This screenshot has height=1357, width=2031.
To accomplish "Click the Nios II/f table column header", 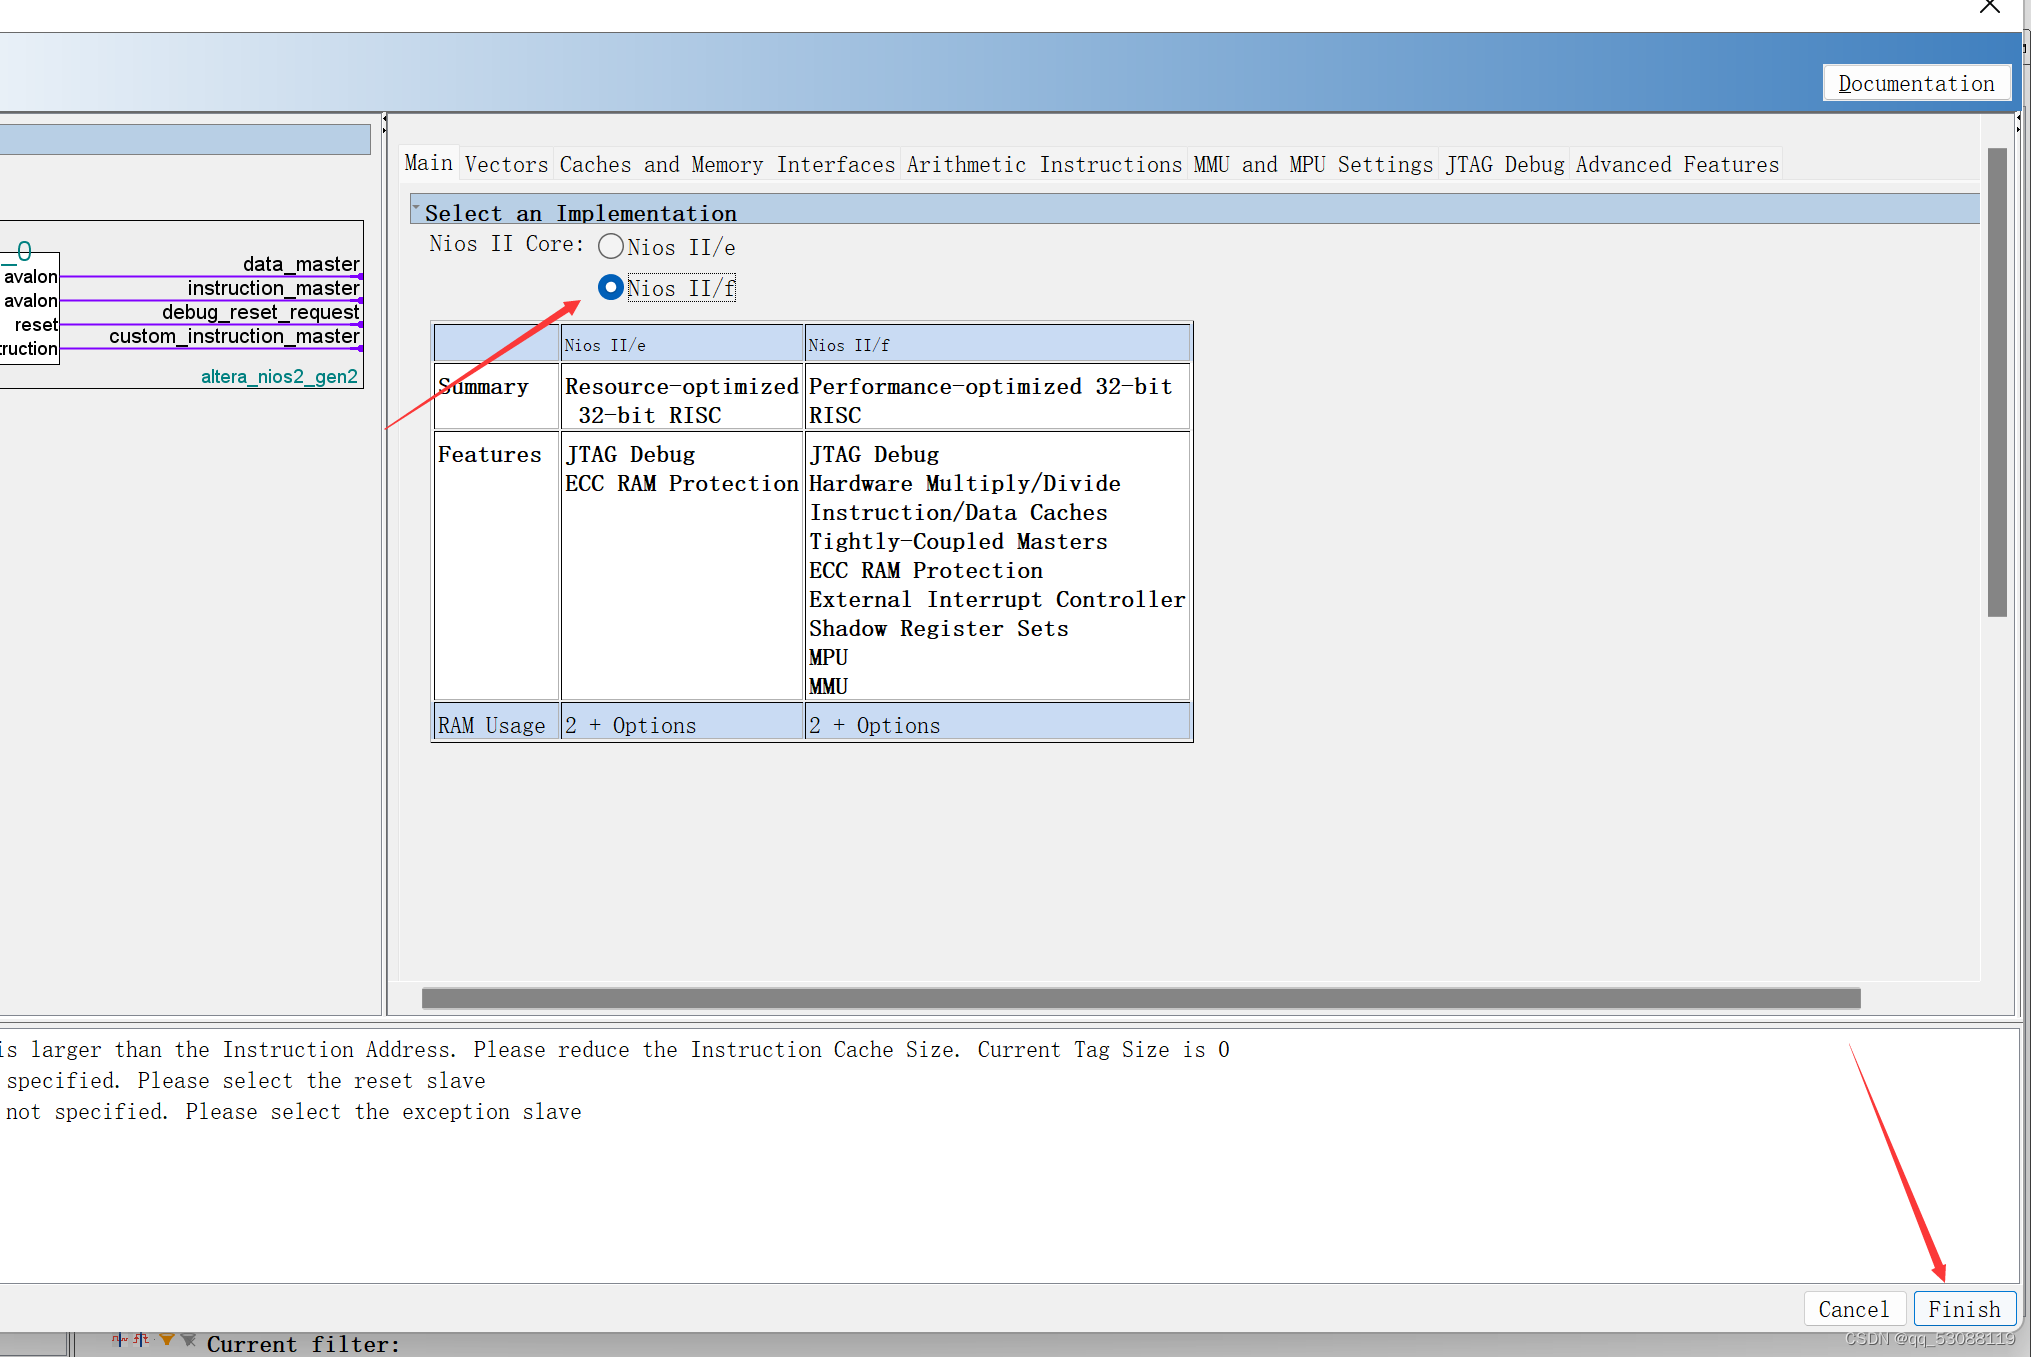I will (997, 344).
